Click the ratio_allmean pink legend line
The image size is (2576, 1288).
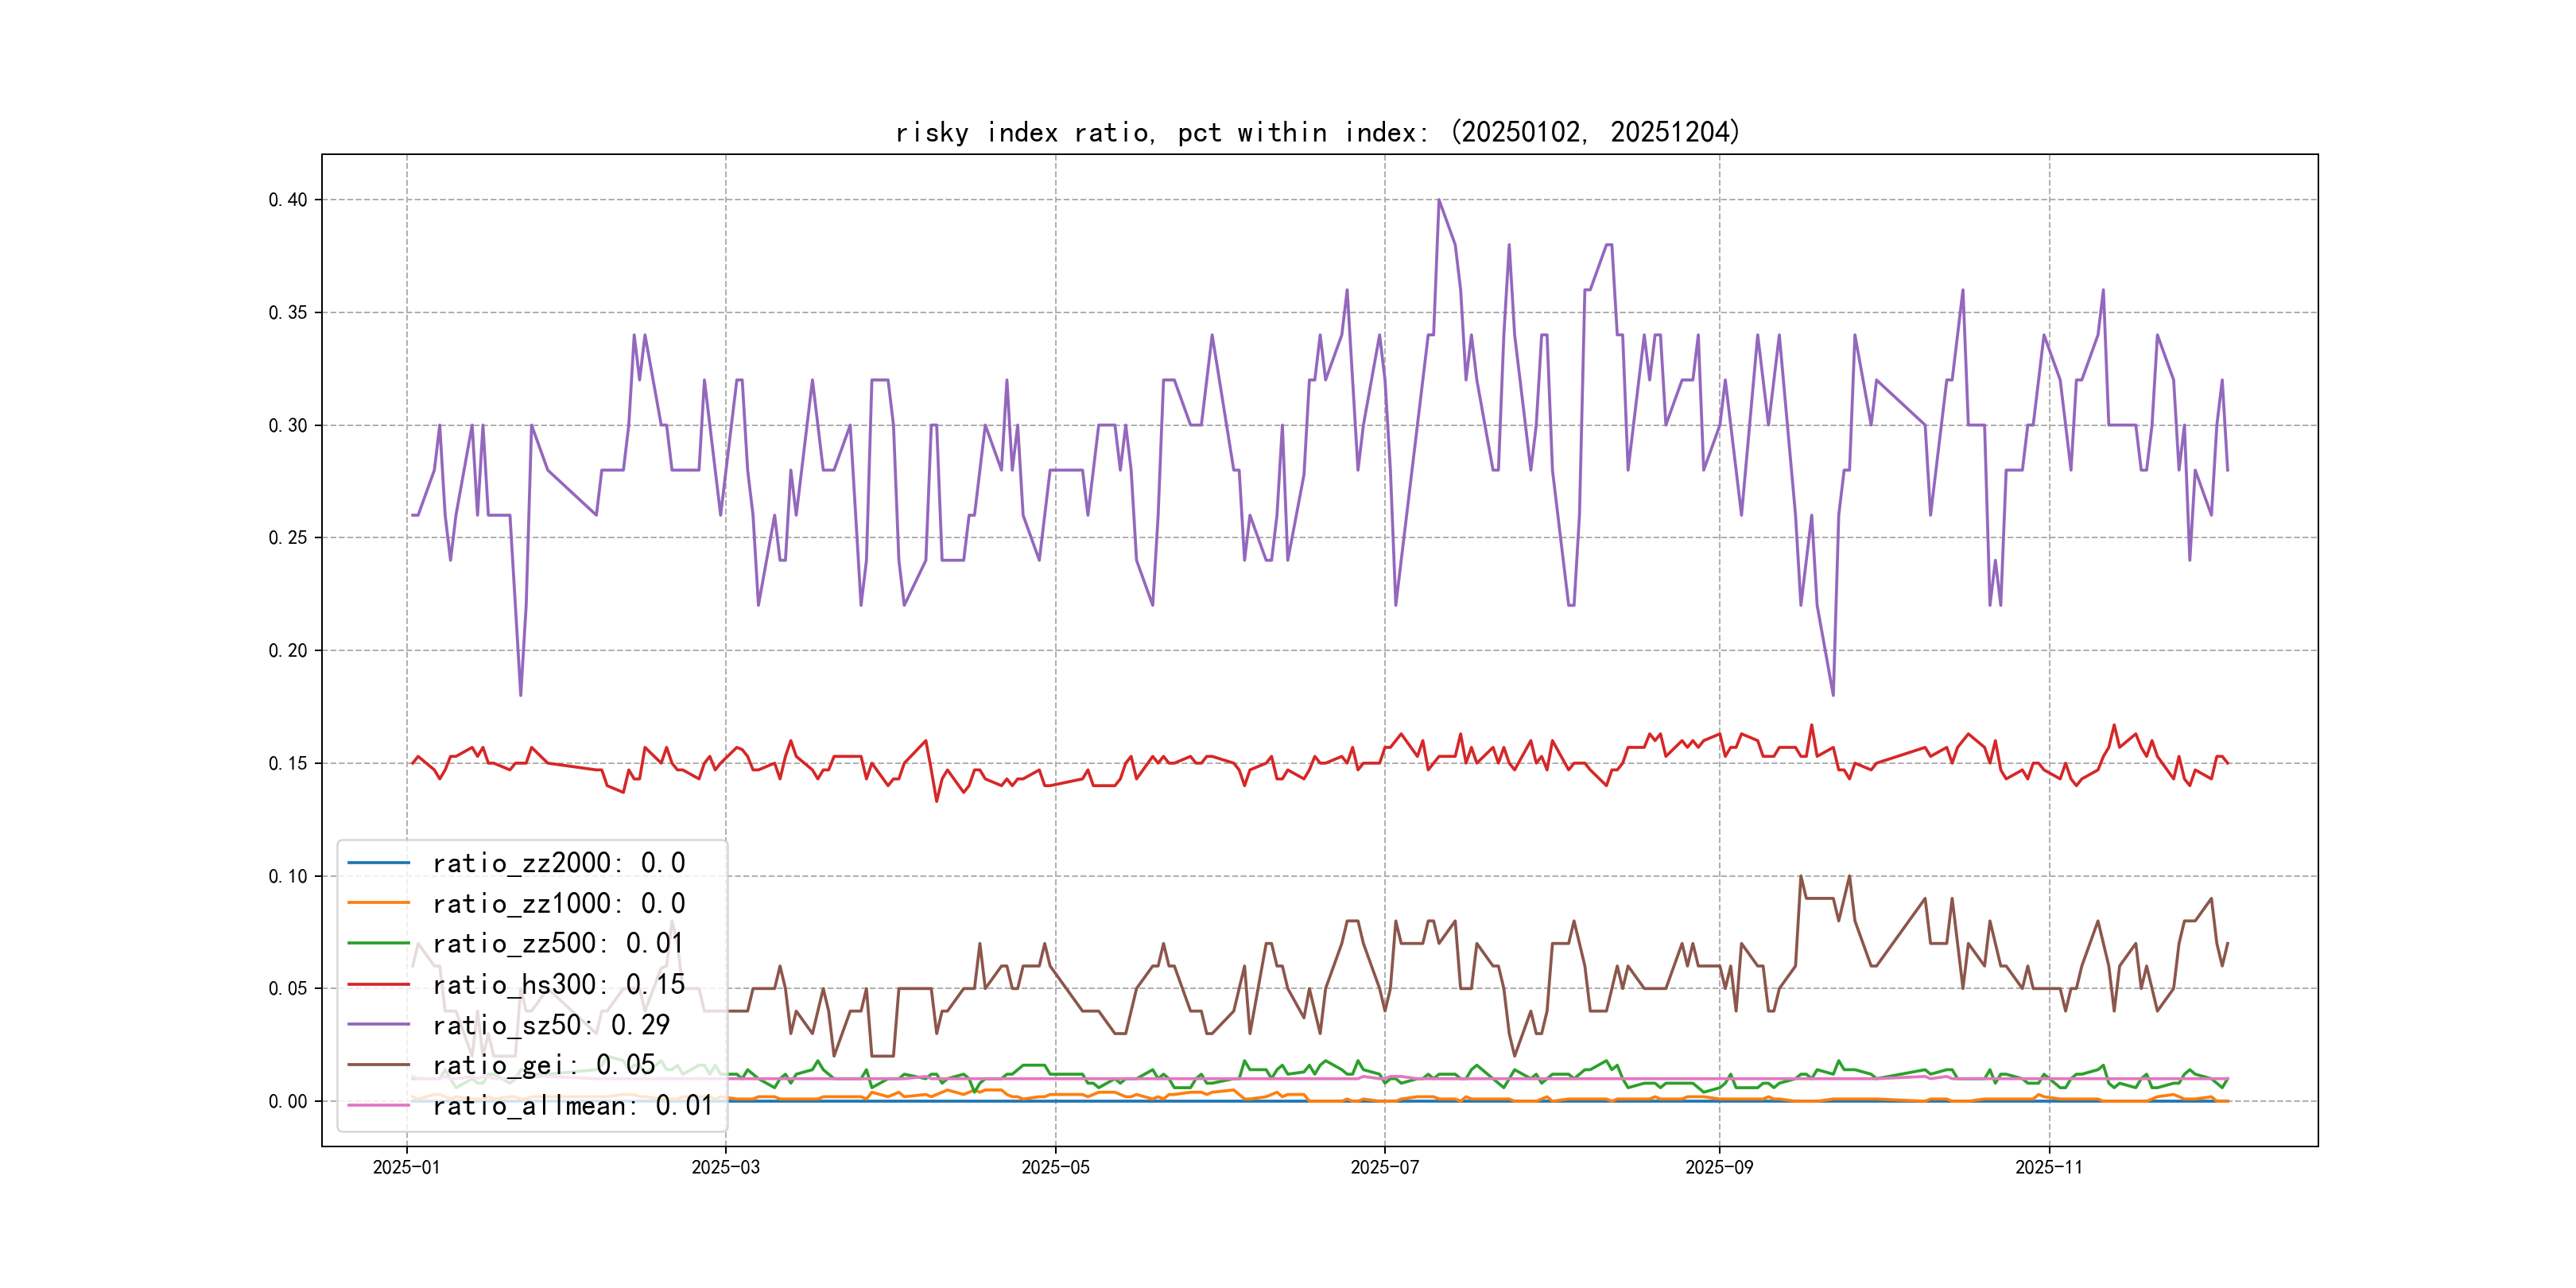coord(378,1105)
